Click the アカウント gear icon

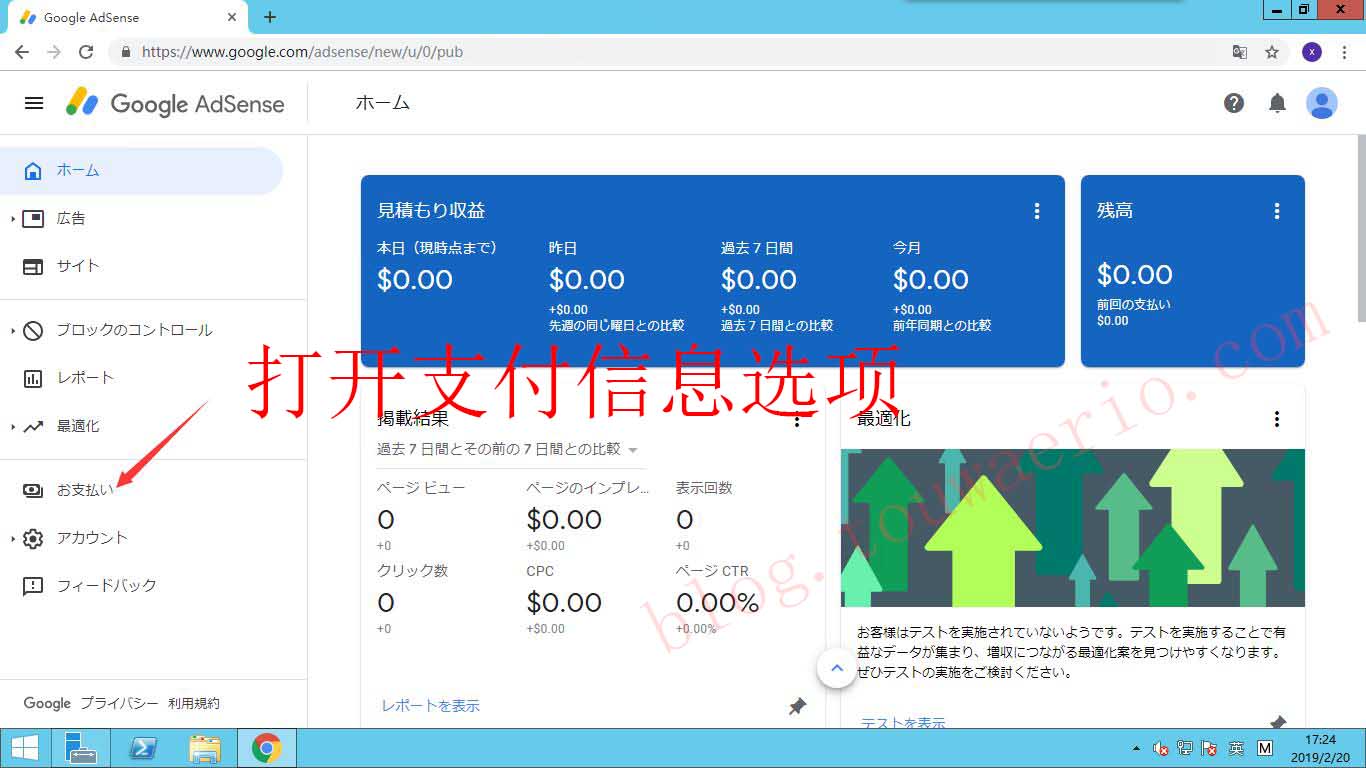point(33,538)
